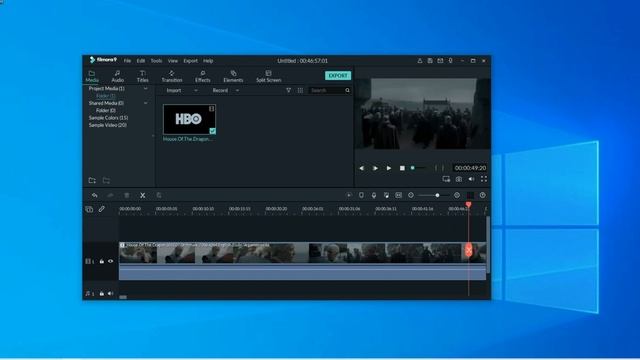Open the Split Screen tab
Viewport: 640px width, 360px height.
[x=268, y=76]
